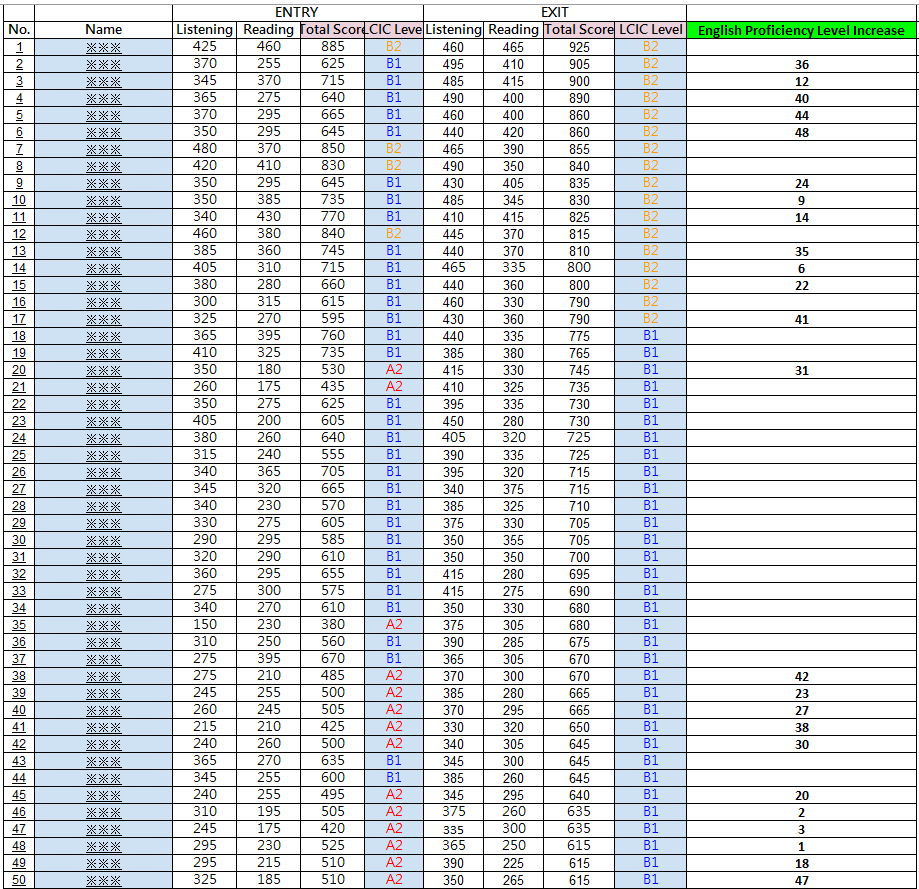This screenshot has height=889, width=919.
Task: Select the EXIT group header cell
Action: (554, 12)
